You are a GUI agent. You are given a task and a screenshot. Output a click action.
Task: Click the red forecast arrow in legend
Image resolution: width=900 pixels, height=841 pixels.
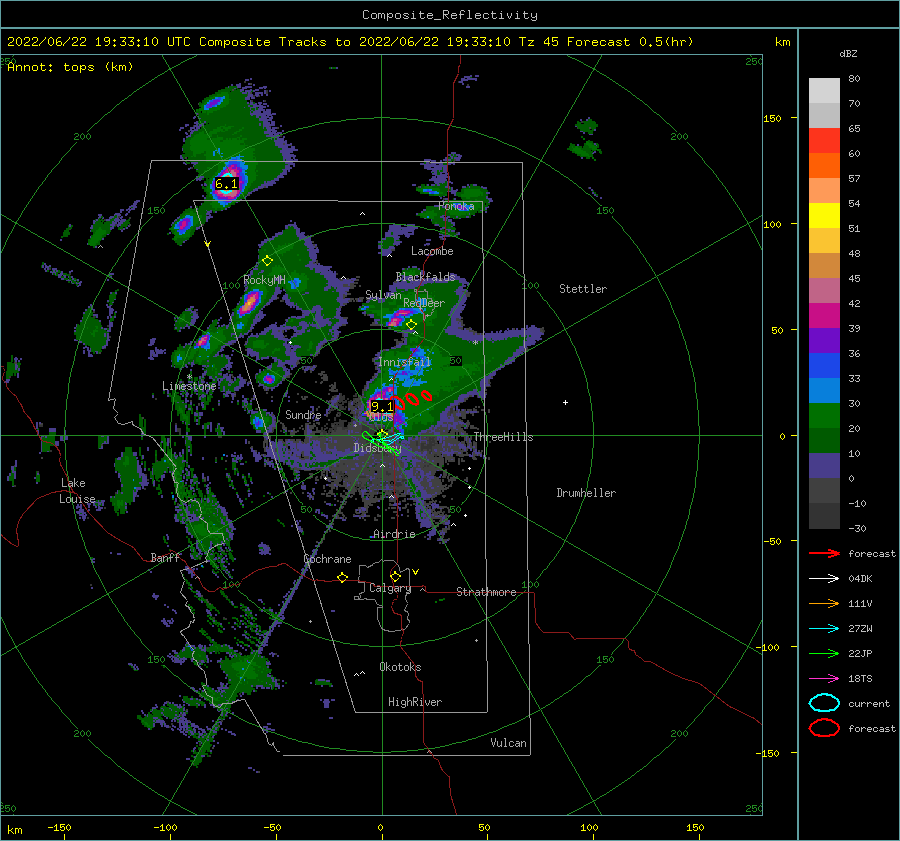tap(824, 553)
